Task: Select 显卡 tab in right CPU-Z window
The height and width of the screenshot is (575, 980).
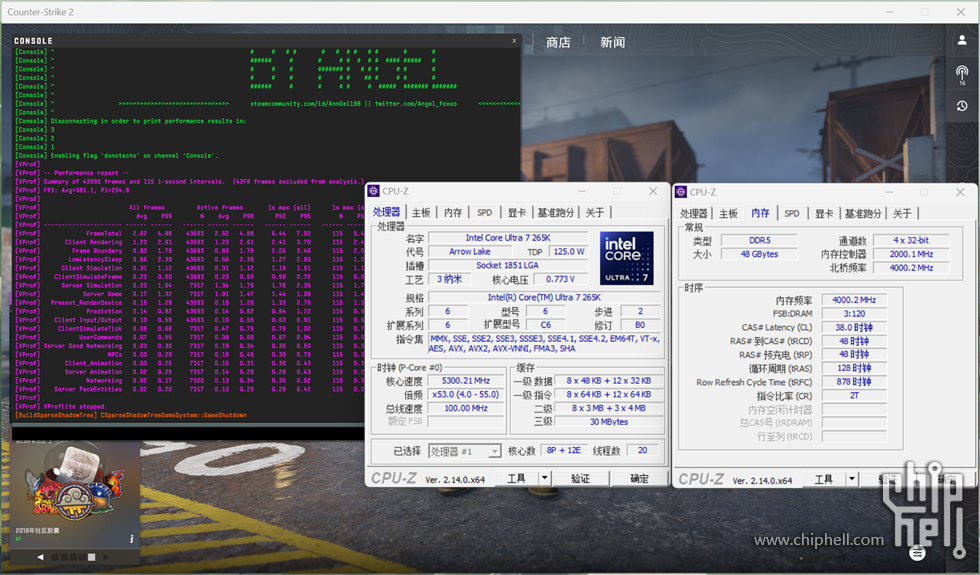Action: [x=824, y=214]
